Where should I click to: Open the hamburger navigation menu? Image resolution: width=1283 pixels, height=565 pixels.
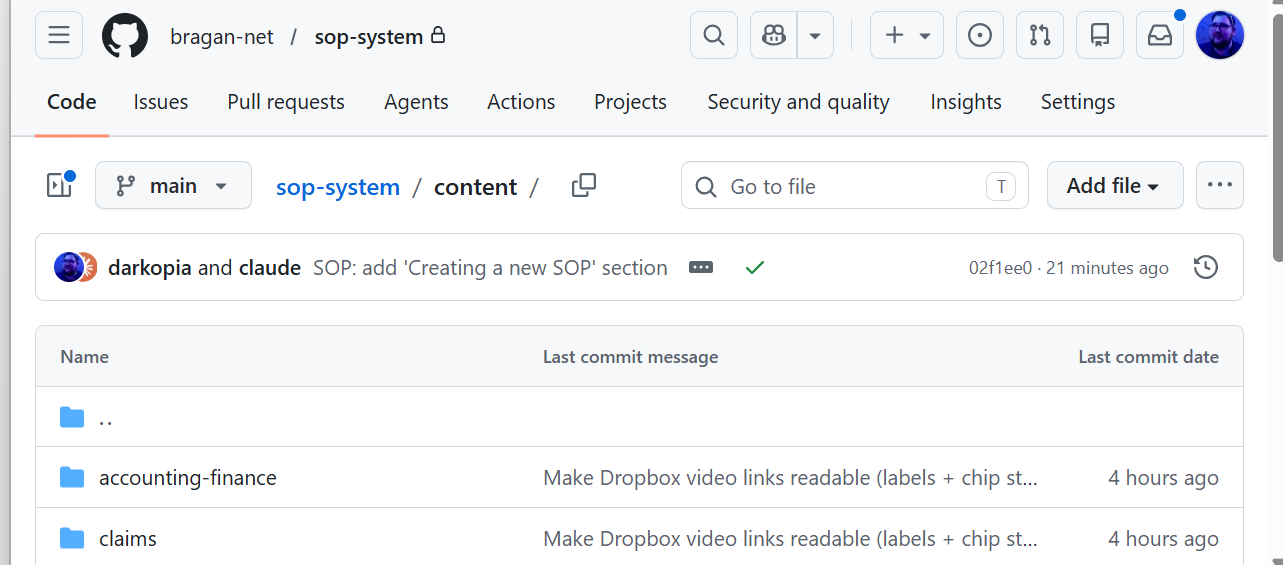(x=59, y=36)
